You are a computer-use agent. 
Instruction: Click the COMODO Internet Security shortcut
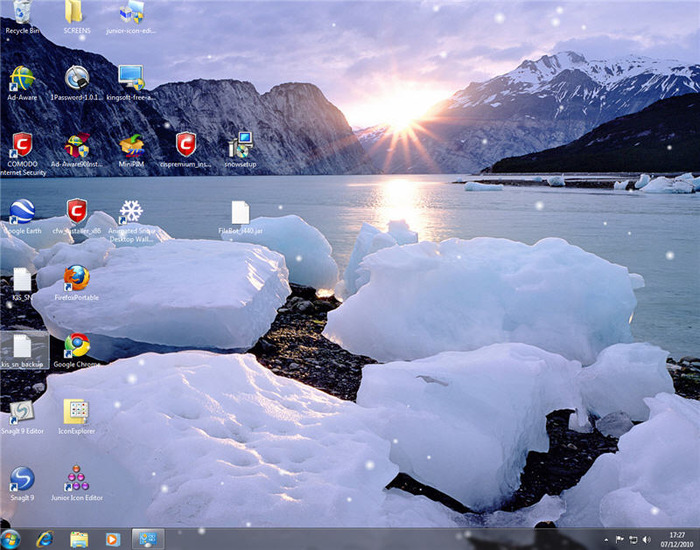(x=22, y=145)
